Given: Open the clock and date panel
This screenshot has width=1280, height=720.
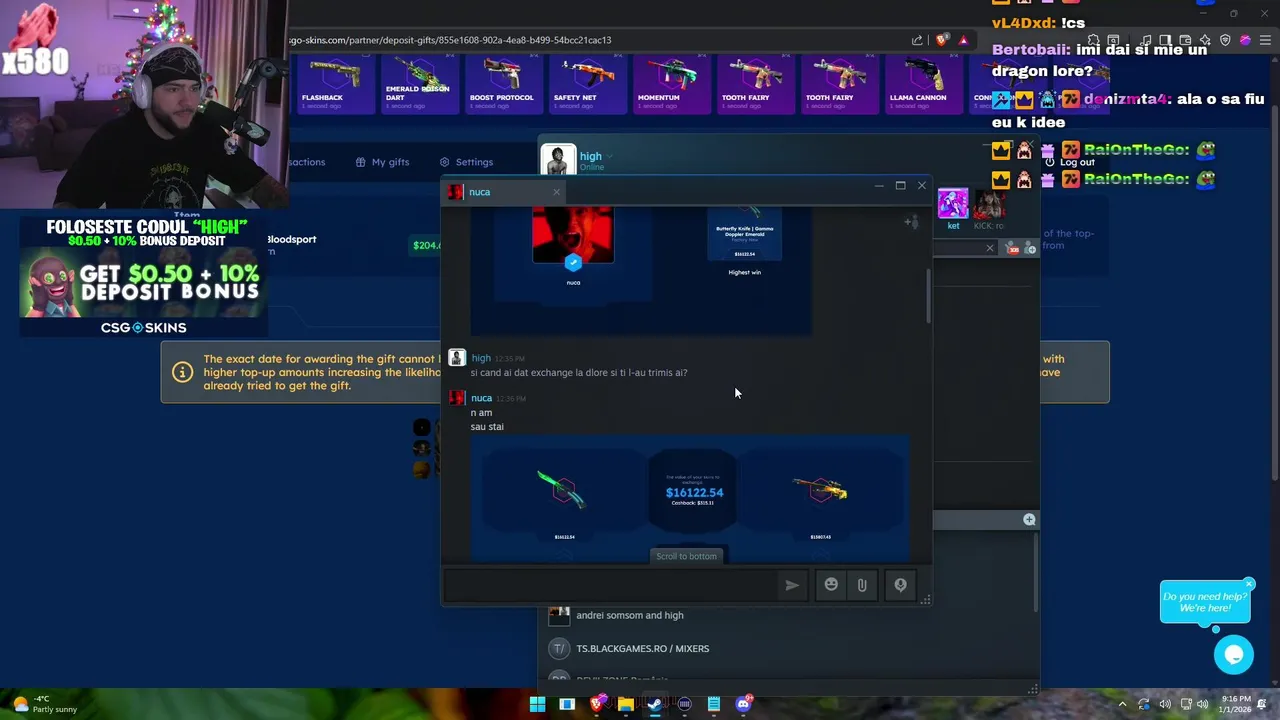Looking at the screenshot, I should [1235, 704].
